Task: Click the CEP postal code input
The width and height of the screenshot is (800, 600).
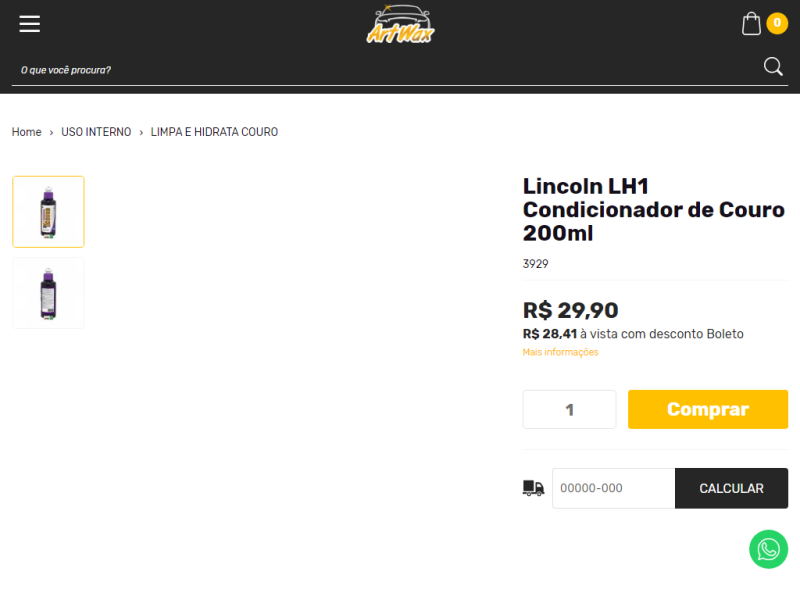Action: click(x=613, y=488)
